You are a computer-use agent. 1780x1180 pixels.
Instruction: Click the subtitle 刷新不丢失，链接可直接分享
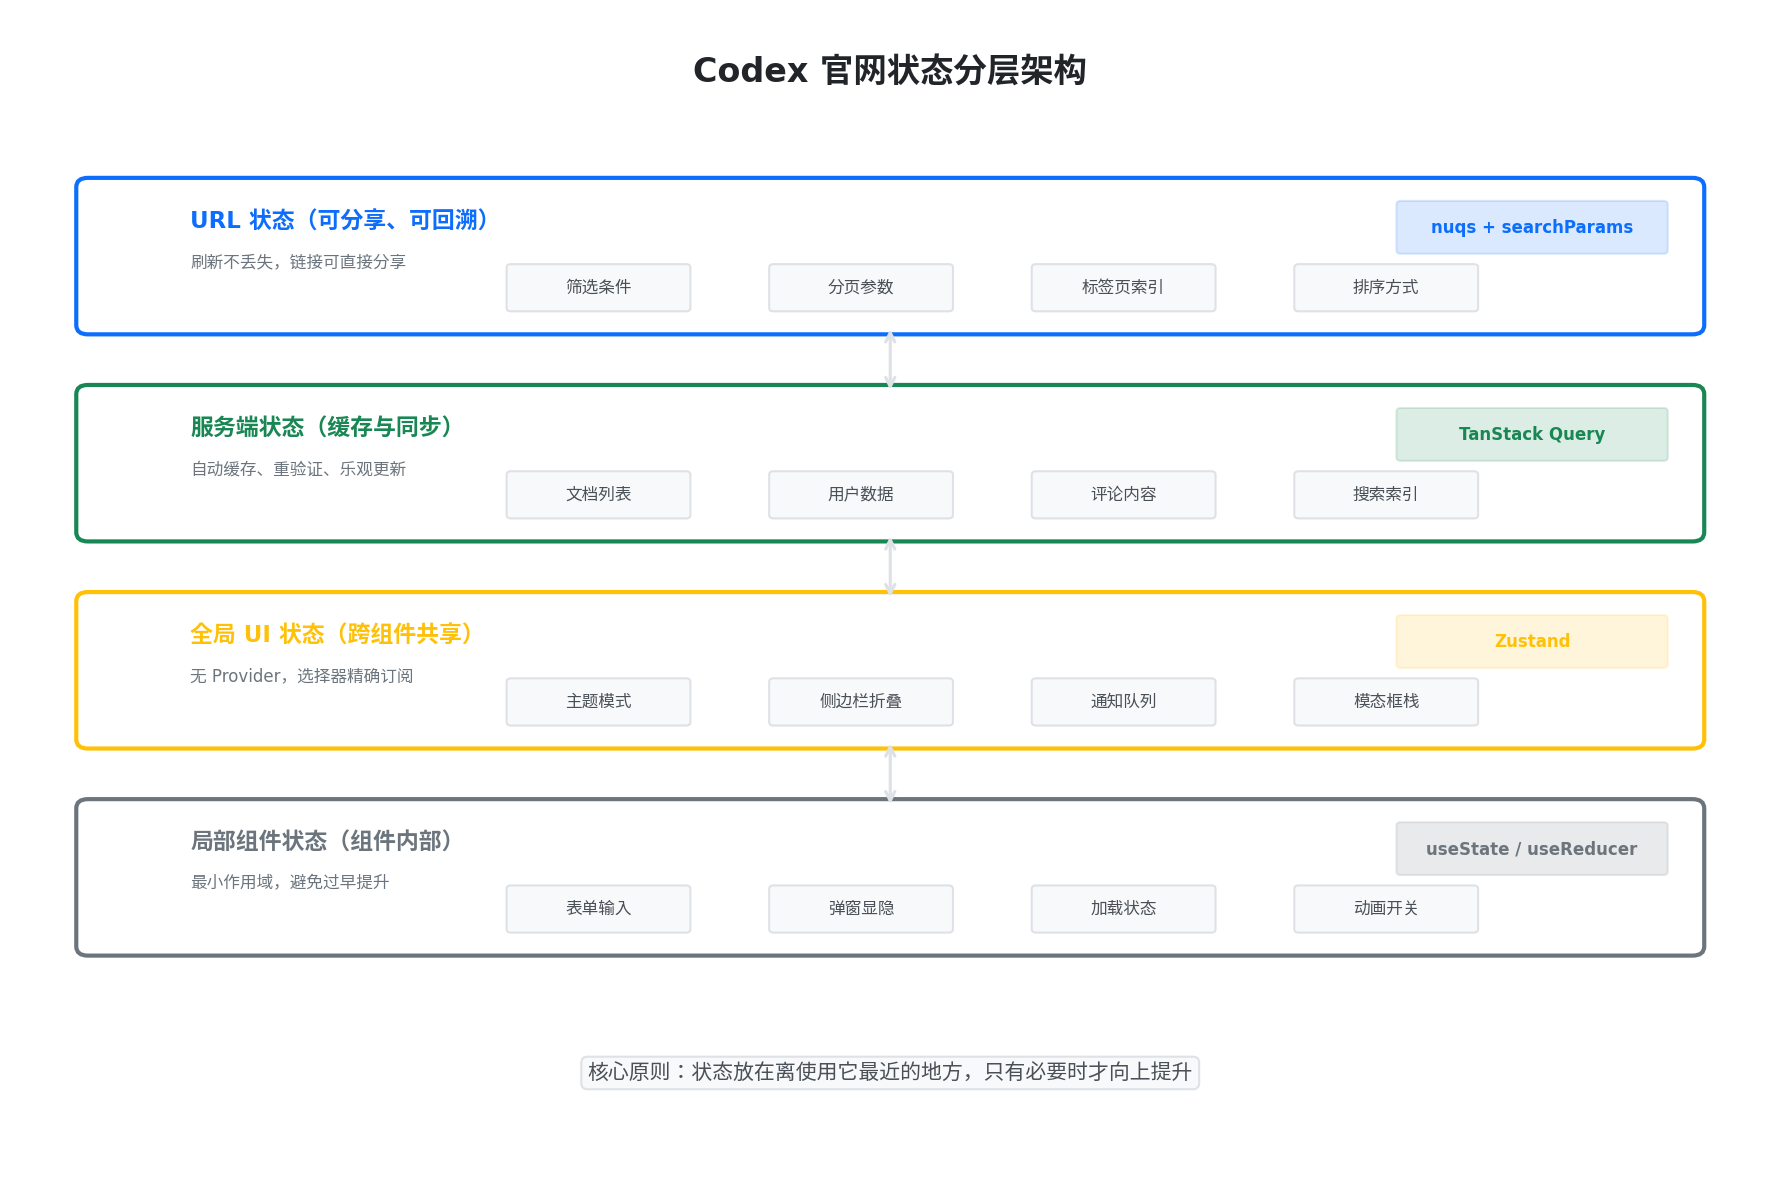pos(298,262)
